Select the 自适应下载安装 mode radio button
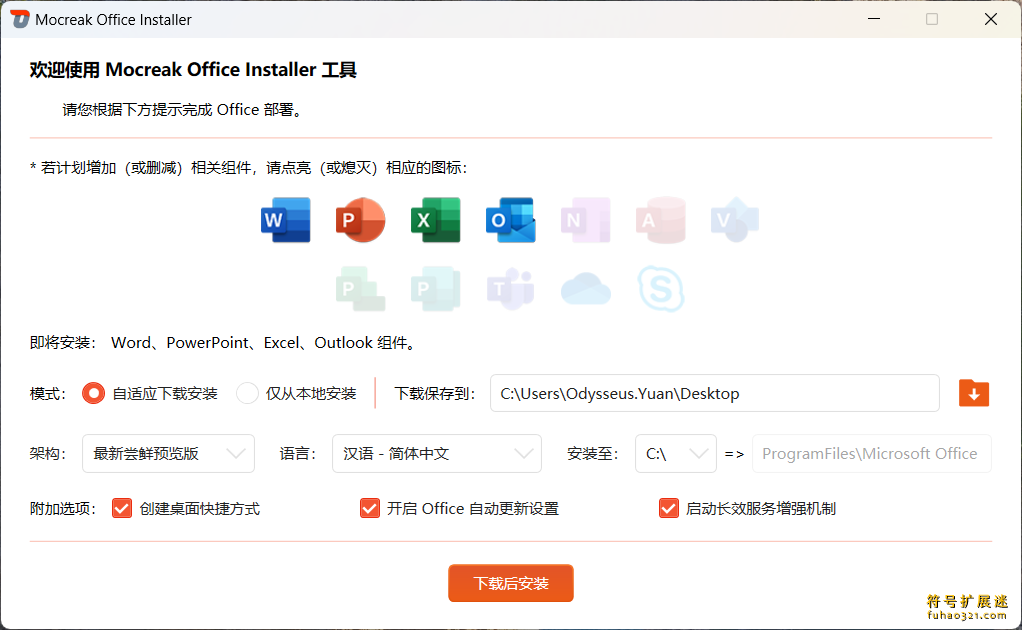This screenshot has height=630, width=1022. (x=93, y=393)
